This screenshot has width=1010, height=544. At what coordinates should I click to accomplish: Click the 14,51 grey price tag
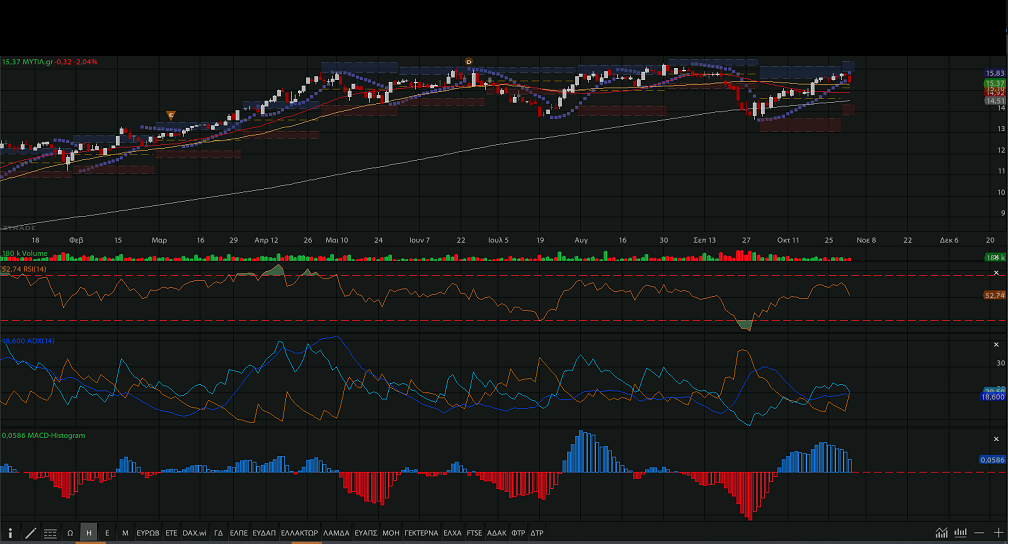[995, 101]
